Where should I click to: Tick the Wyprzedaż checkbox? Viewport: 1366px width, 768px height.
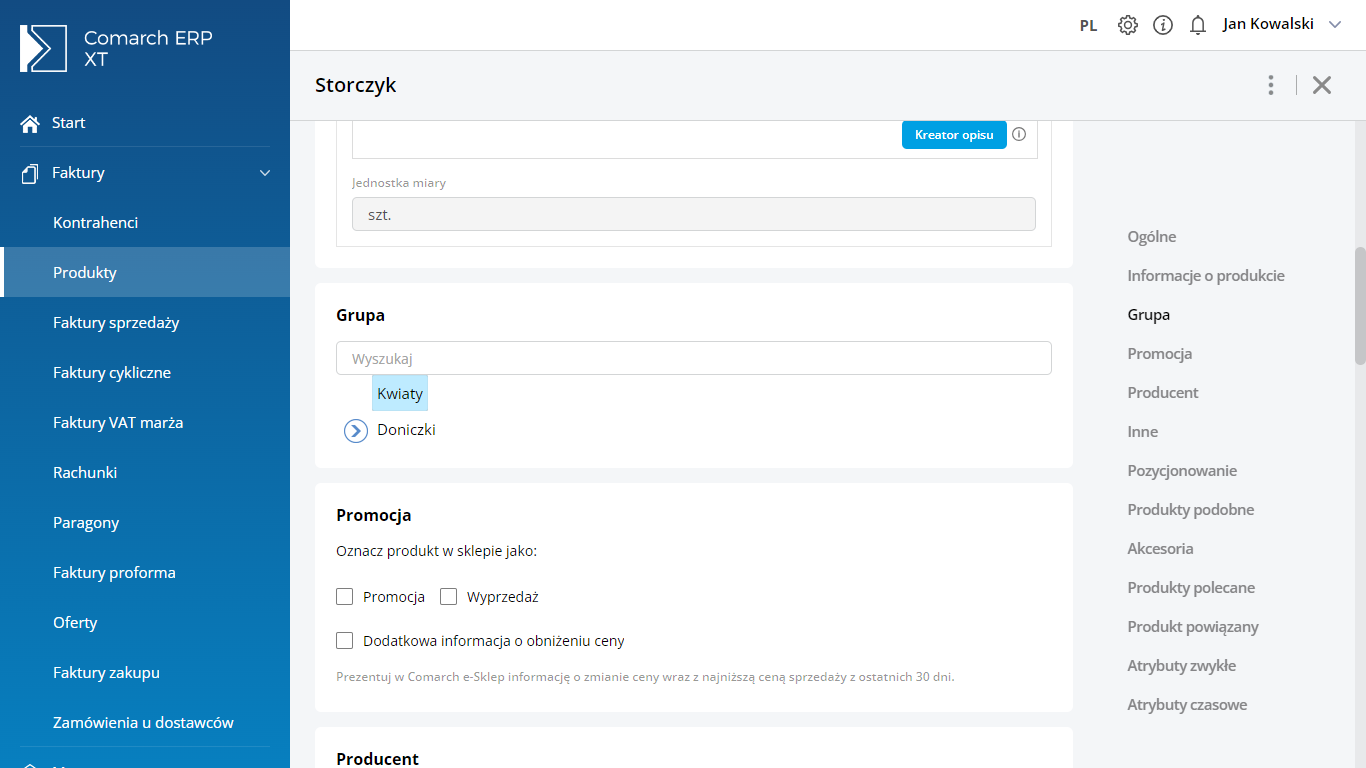[x=449, y=597]
